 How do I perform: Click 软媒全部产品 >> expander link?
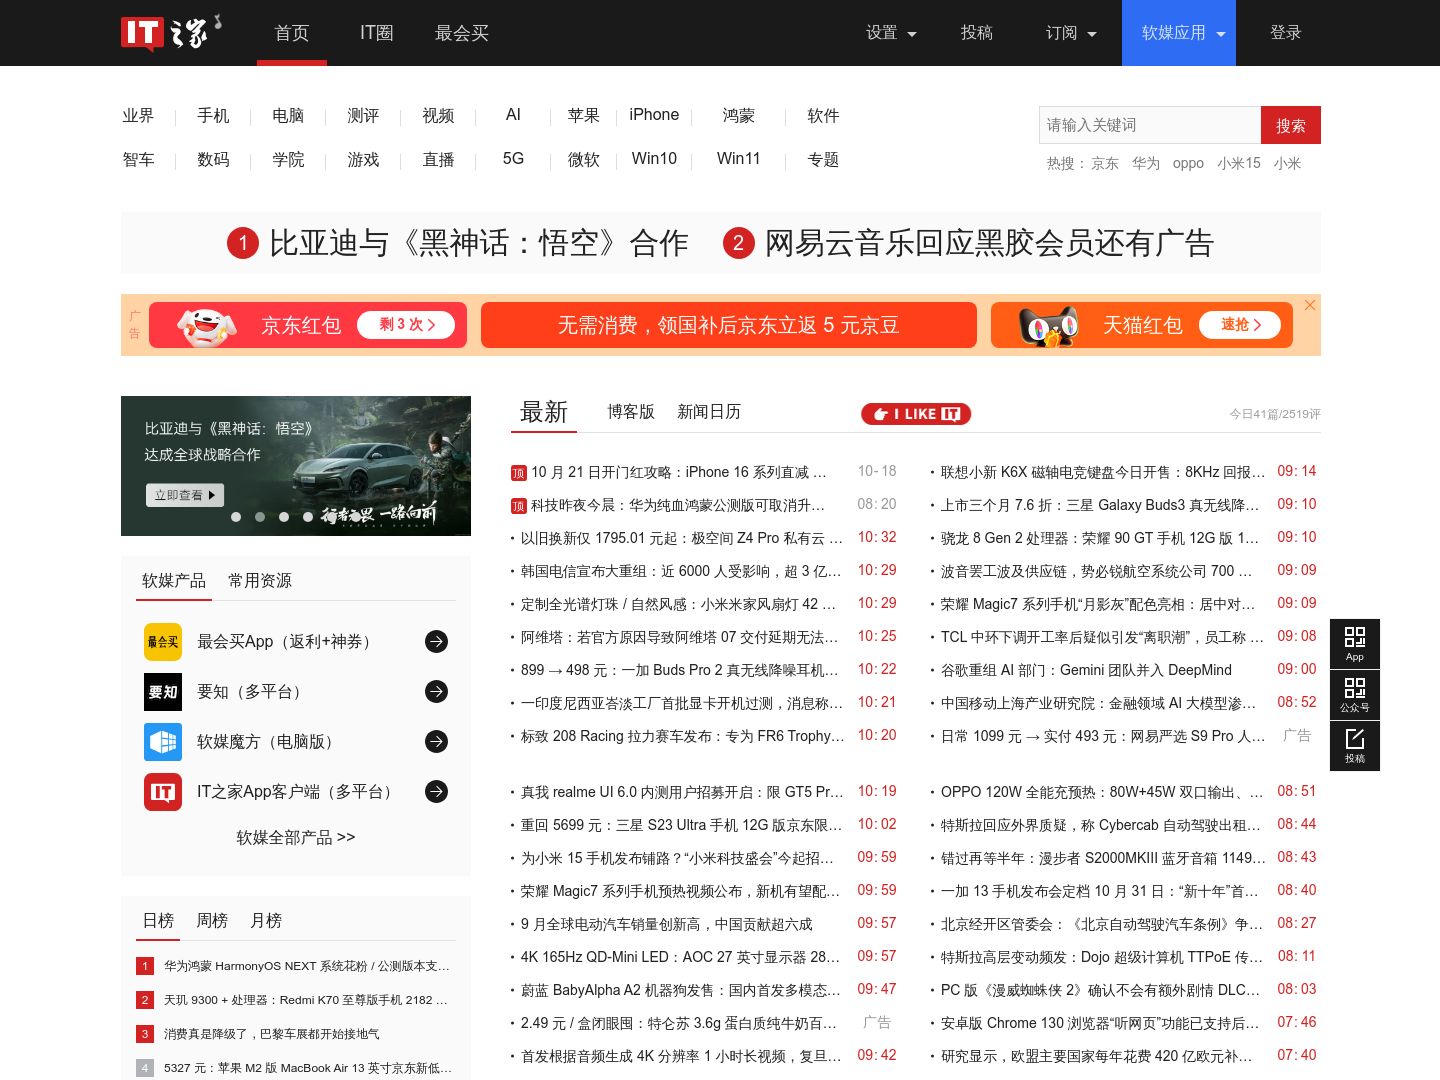(296, 838)
